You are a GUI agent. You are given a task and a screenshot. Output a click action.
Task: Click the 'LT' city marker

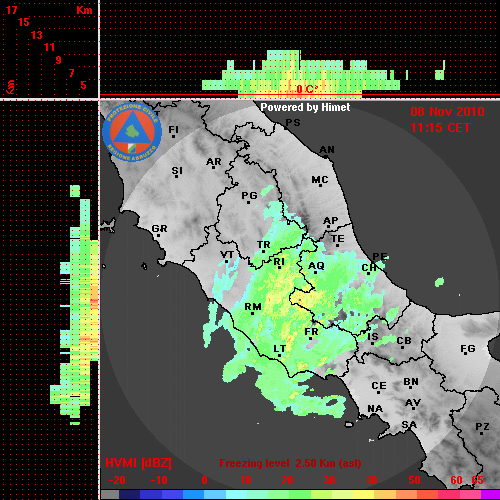click(x=279, y=350)
